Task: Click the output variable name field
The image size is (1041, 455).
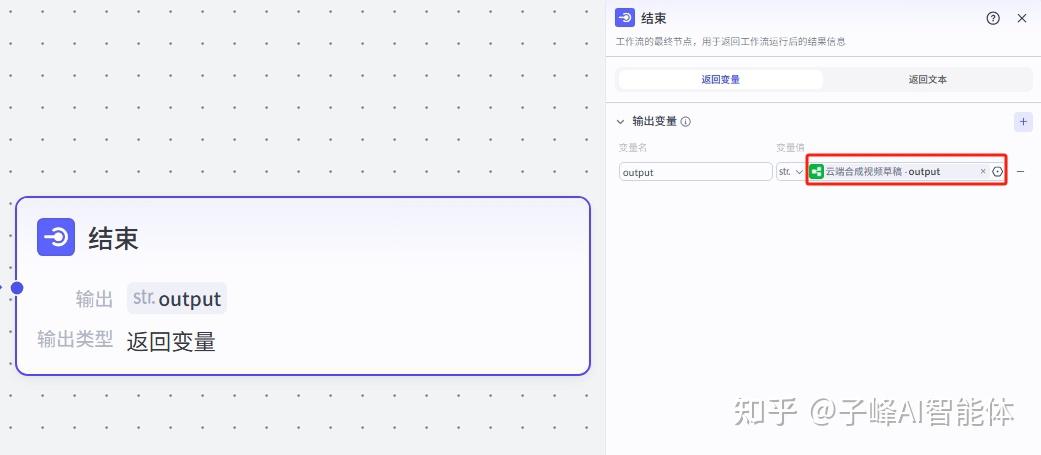Action: click(x=695, y=172)
